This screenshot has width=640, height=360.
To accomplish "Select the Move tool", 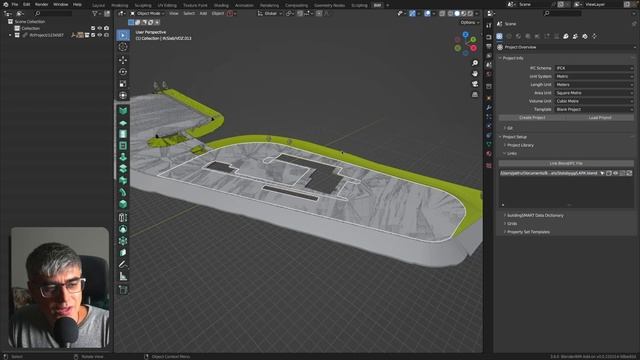I will 123,60.
